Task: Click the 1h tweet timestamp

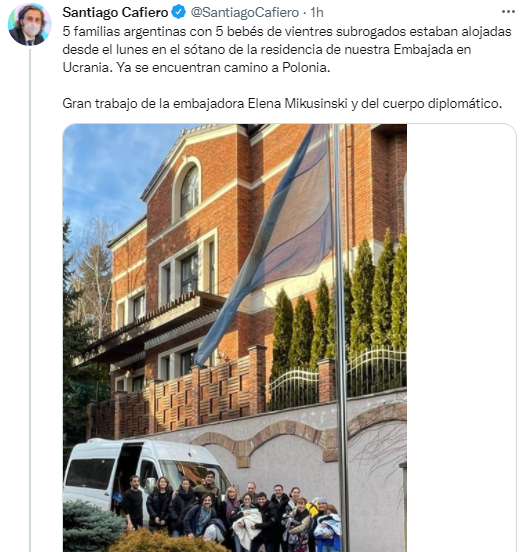Action: coord(316,12)
